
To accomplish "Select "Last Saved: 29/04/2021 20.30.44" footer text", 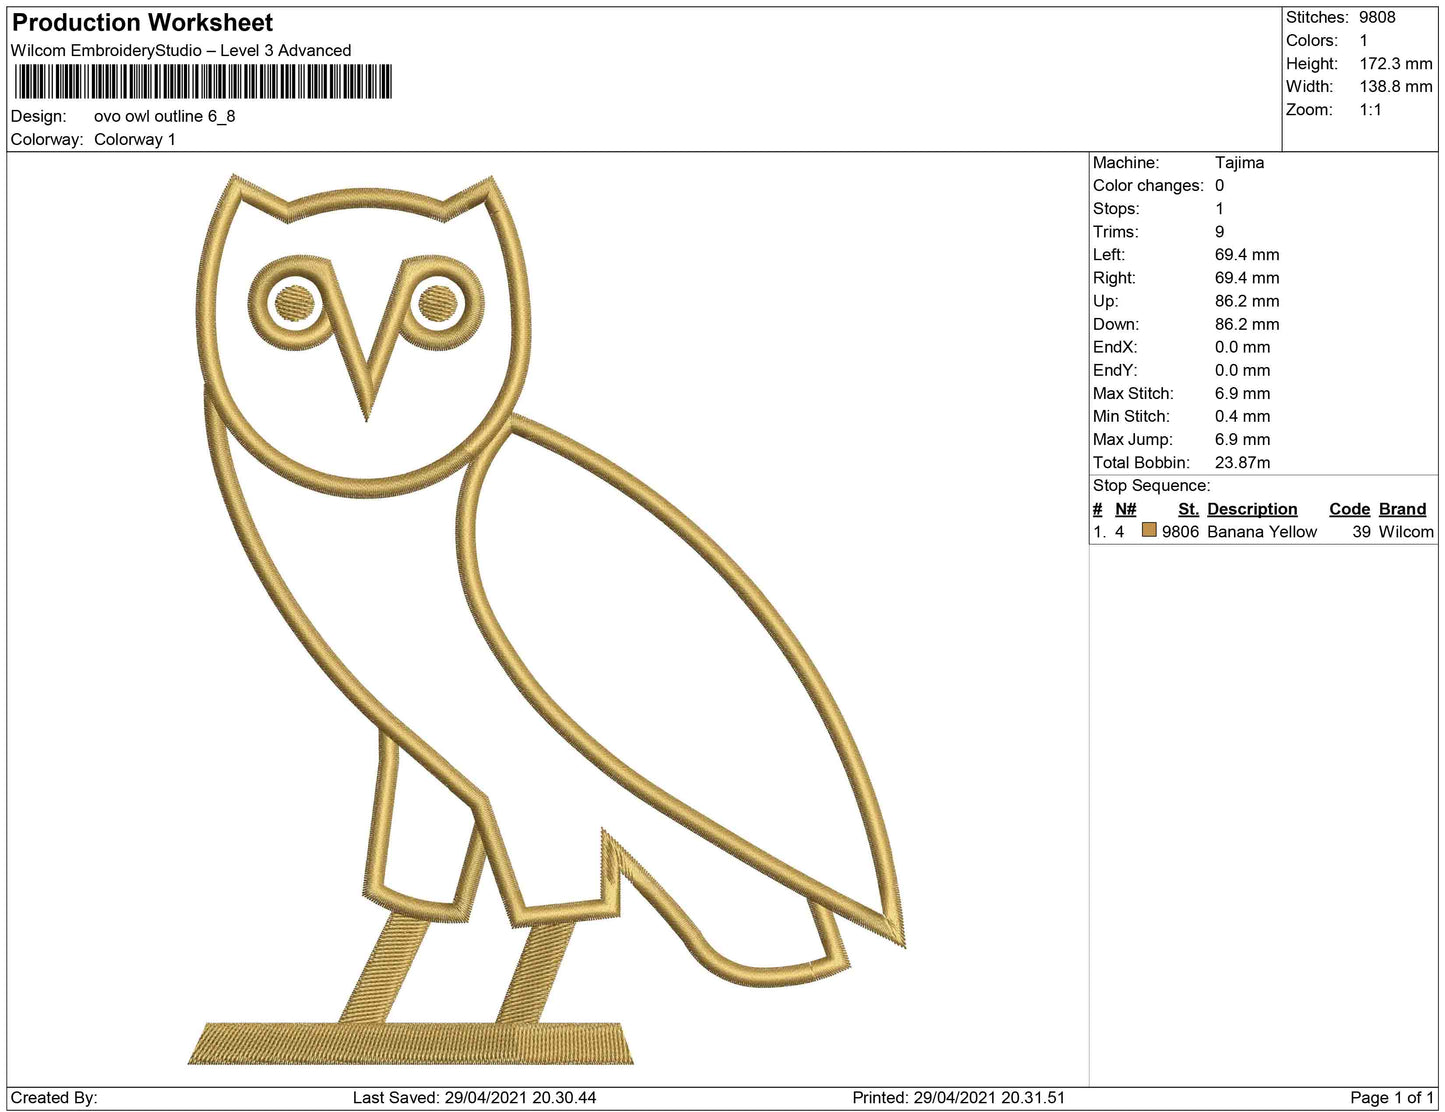I will (x=474, y=1097).
